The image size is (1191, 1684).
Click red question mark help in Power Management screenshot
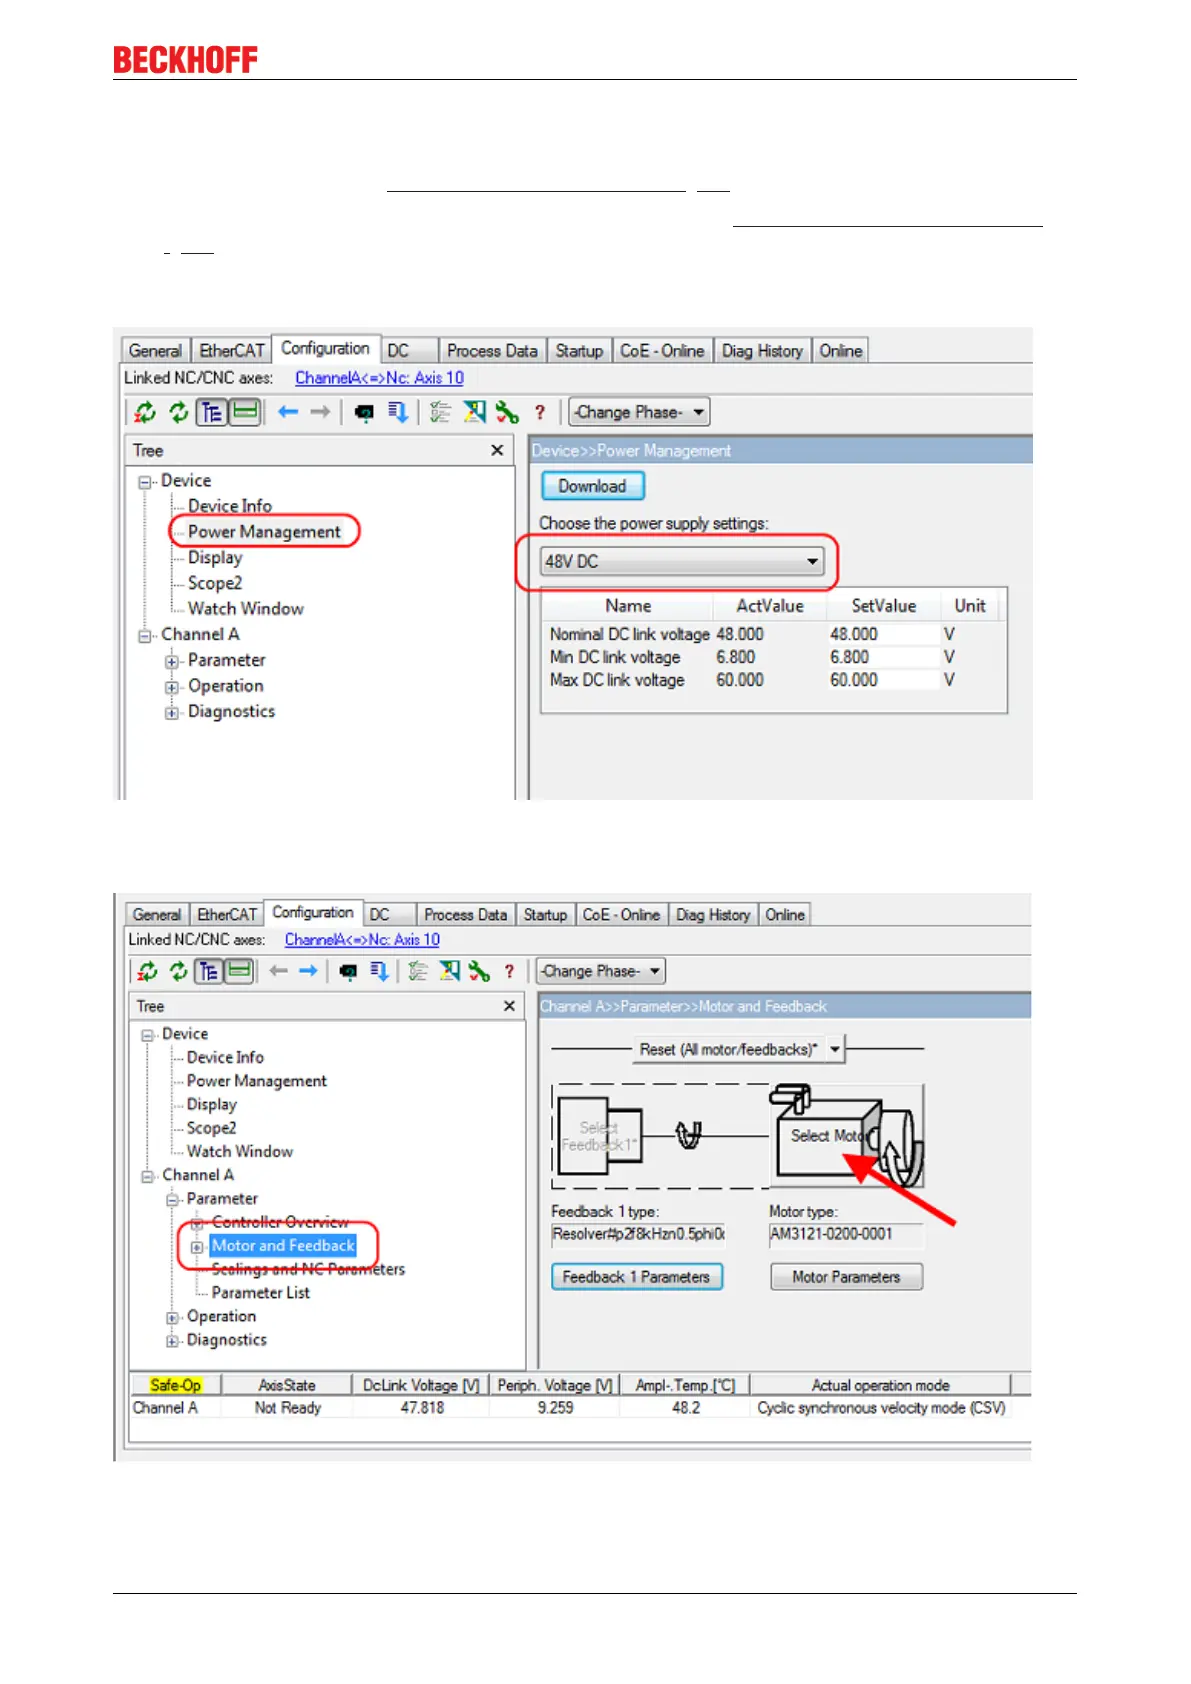click(540, 412)
